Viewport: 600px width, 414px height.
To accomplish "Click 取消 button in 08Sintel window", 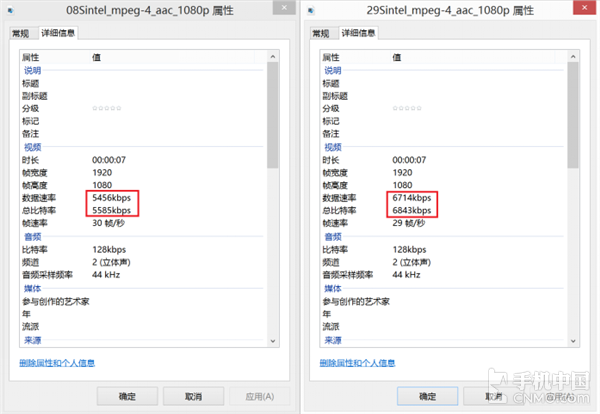I will [194, 396].
